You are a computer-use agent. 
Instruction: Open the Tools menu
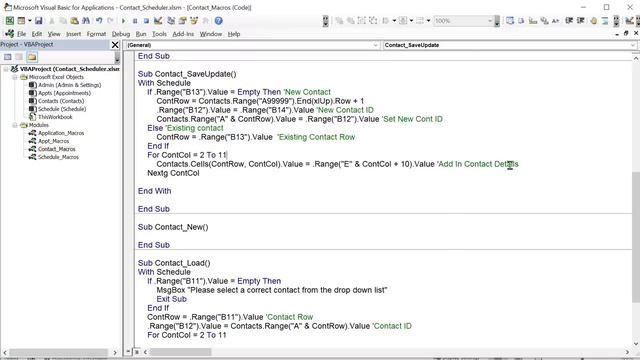159,34
